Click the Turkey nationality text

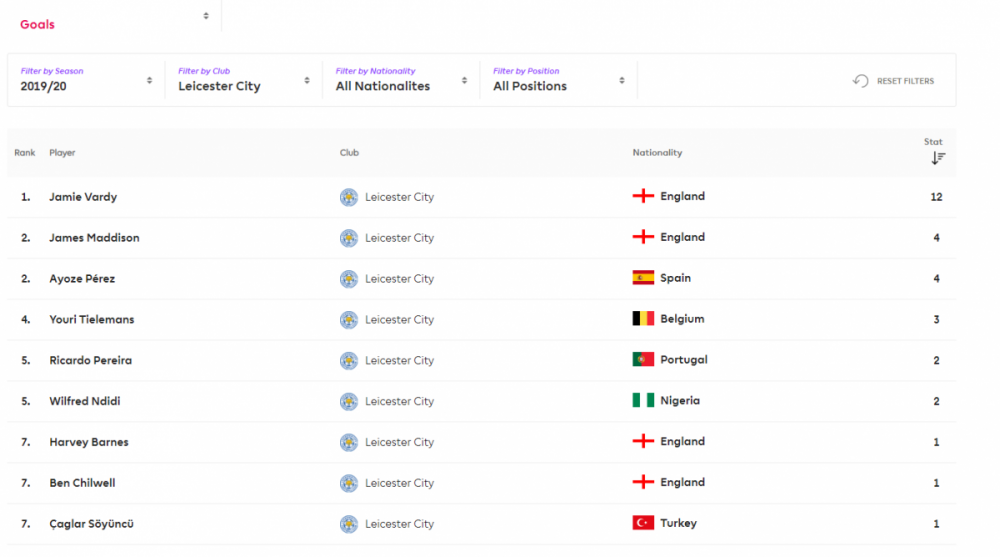coord(679,523)
